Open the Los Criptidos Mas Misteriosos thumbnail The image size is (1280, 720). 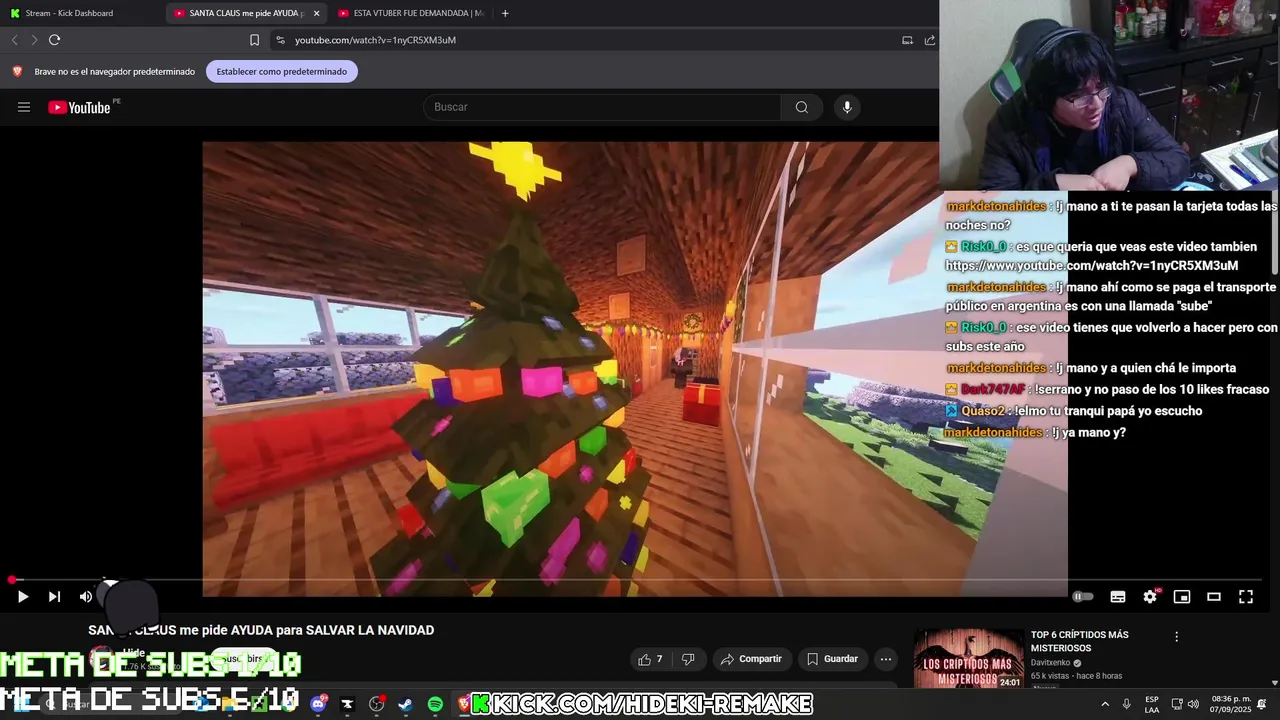pyautogui.click(x=969, y=658)
